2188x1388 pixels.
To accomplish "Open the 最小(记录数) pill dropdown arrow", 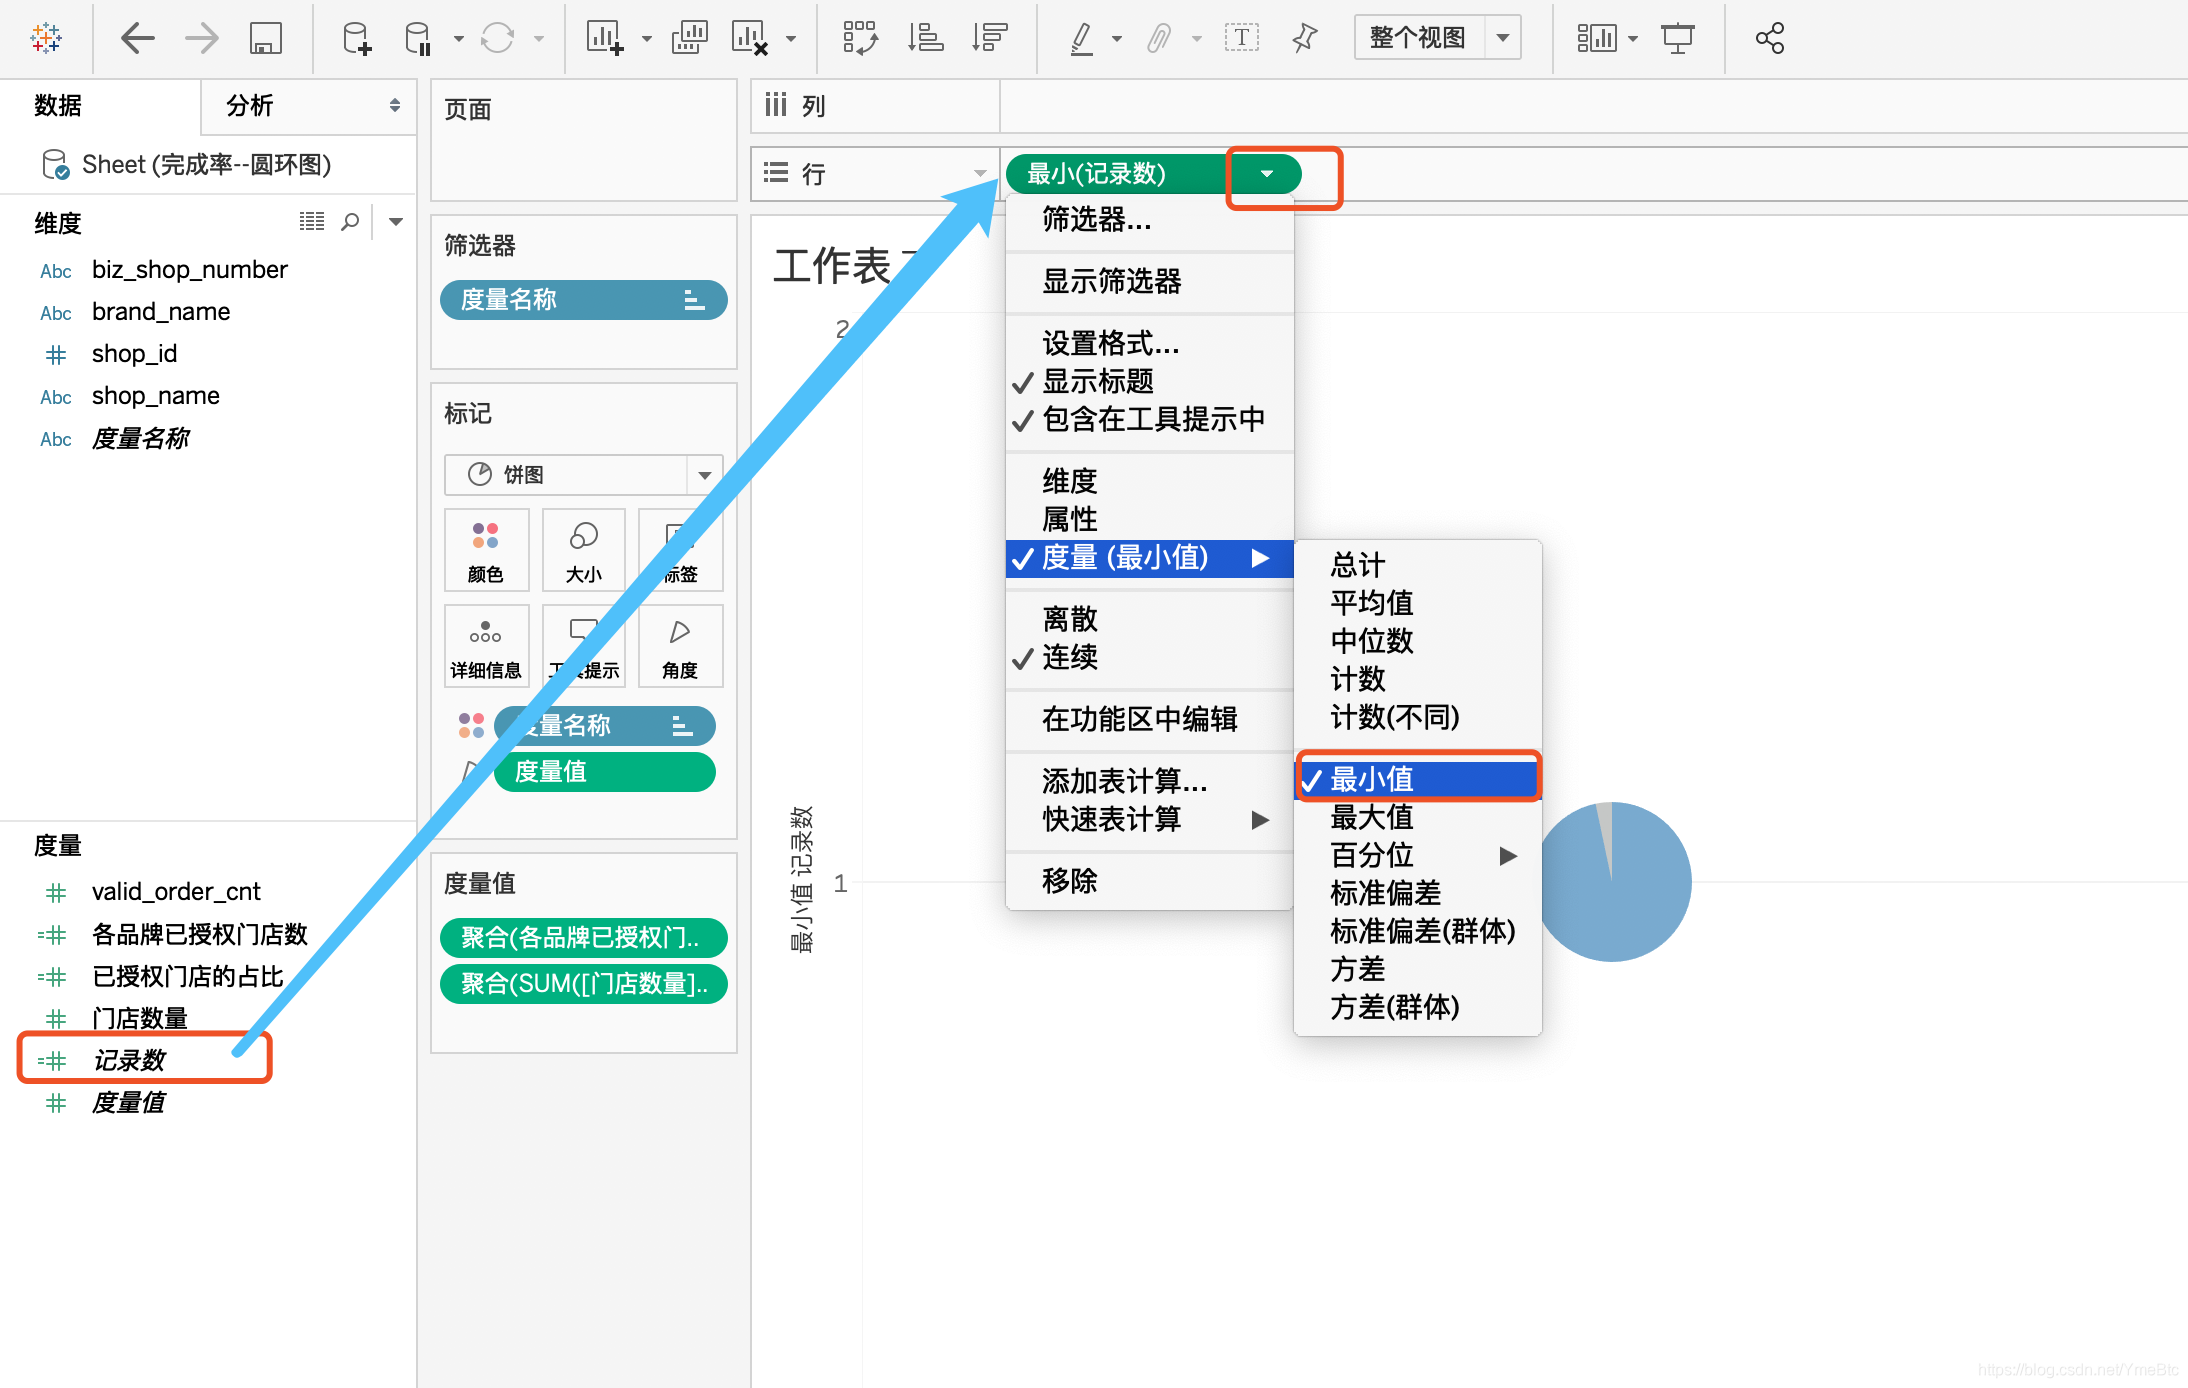I will (1267, 174).
